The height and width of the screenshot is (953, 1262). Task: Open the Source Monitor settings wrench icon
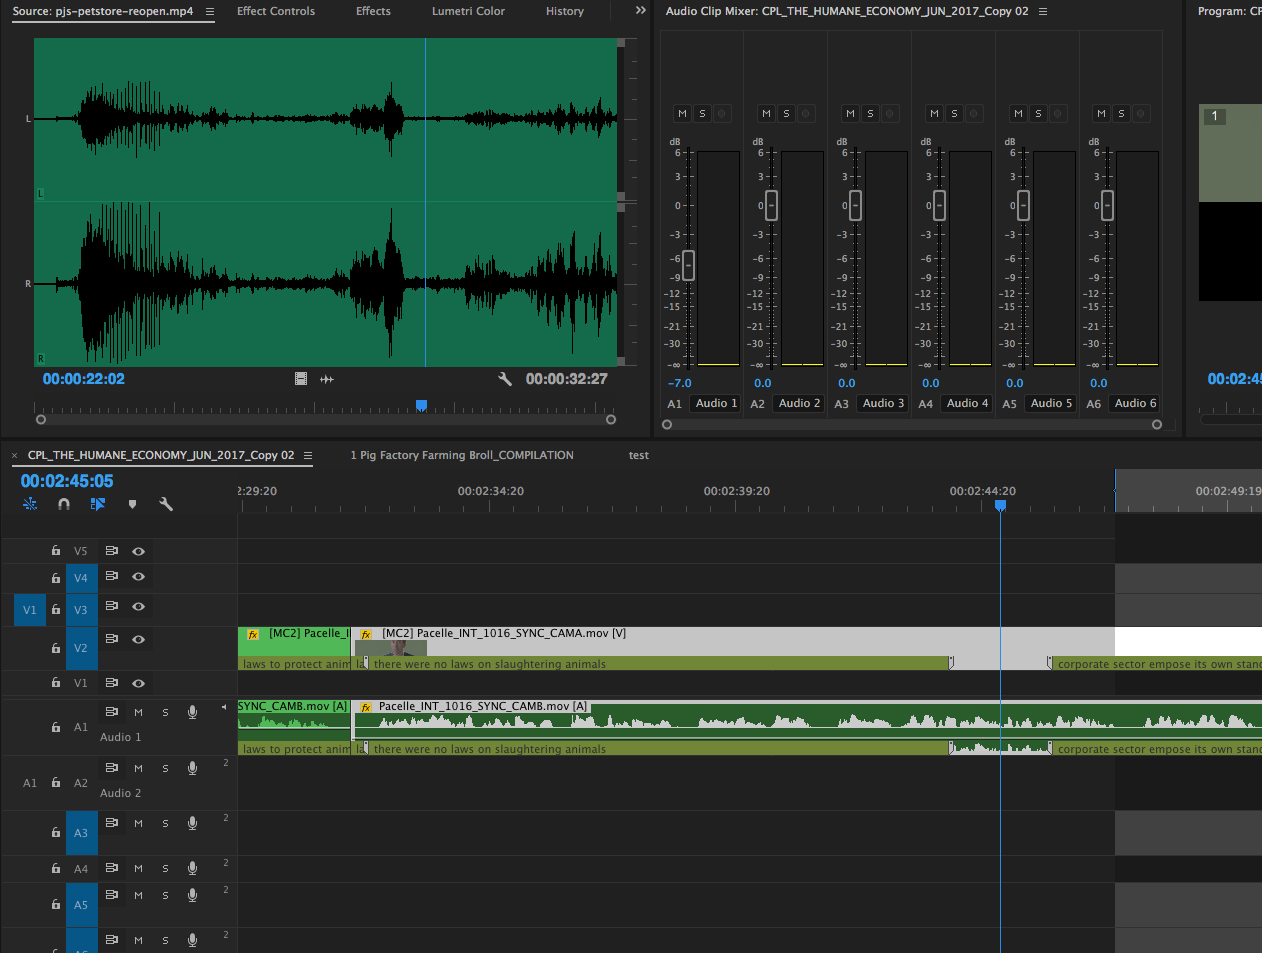coord(505,379)
